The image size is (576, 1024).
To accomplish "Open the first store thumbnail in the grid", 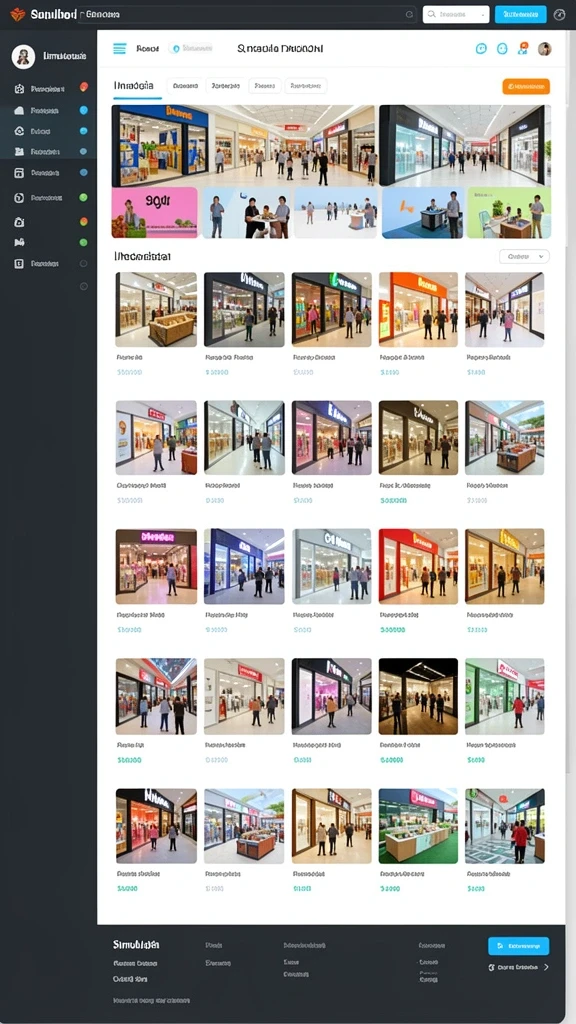I will pyautogui.click(x=156, y=310).
